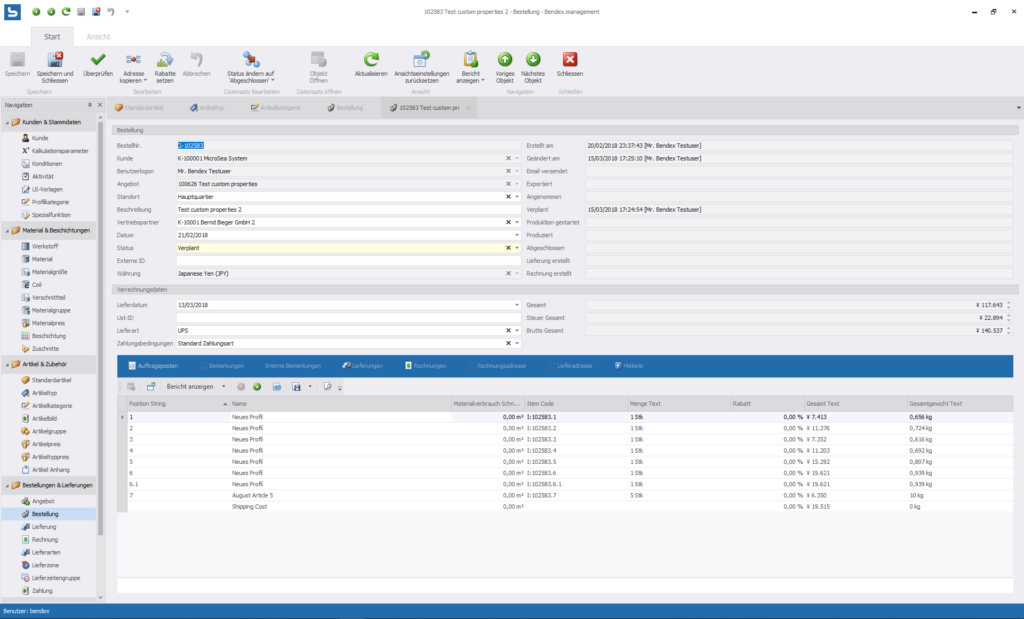Open the Status dropdown showing Verplant
The image size is (1024, 619).
click(517, 247)
